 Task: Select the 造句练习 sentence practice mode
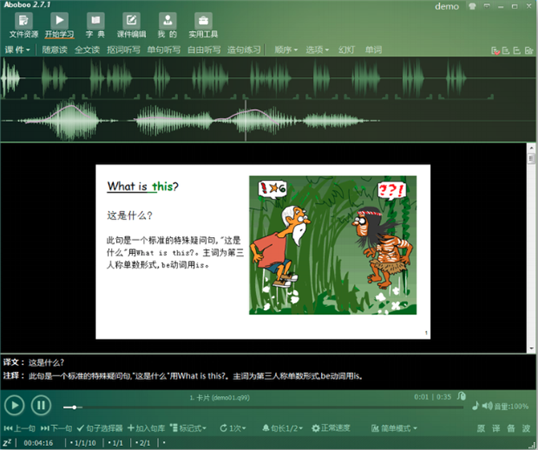click(244, 50)
